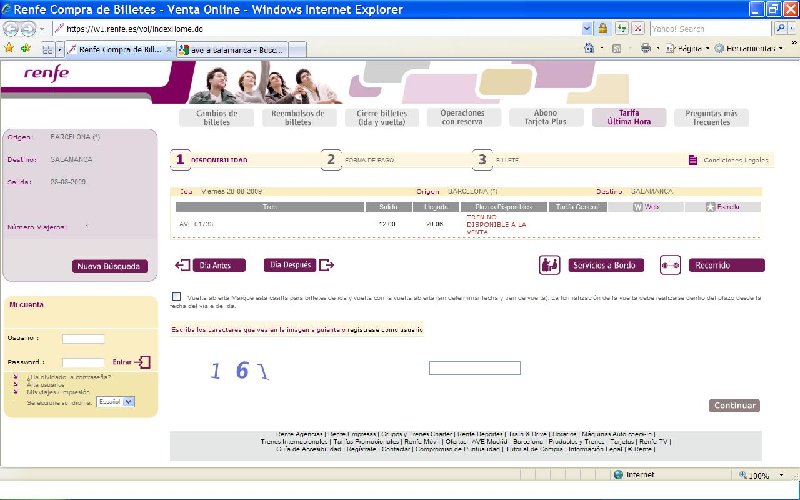800x500 pixels.
Task: Open the language selection dropdown
Action: (x=116, y=402)
